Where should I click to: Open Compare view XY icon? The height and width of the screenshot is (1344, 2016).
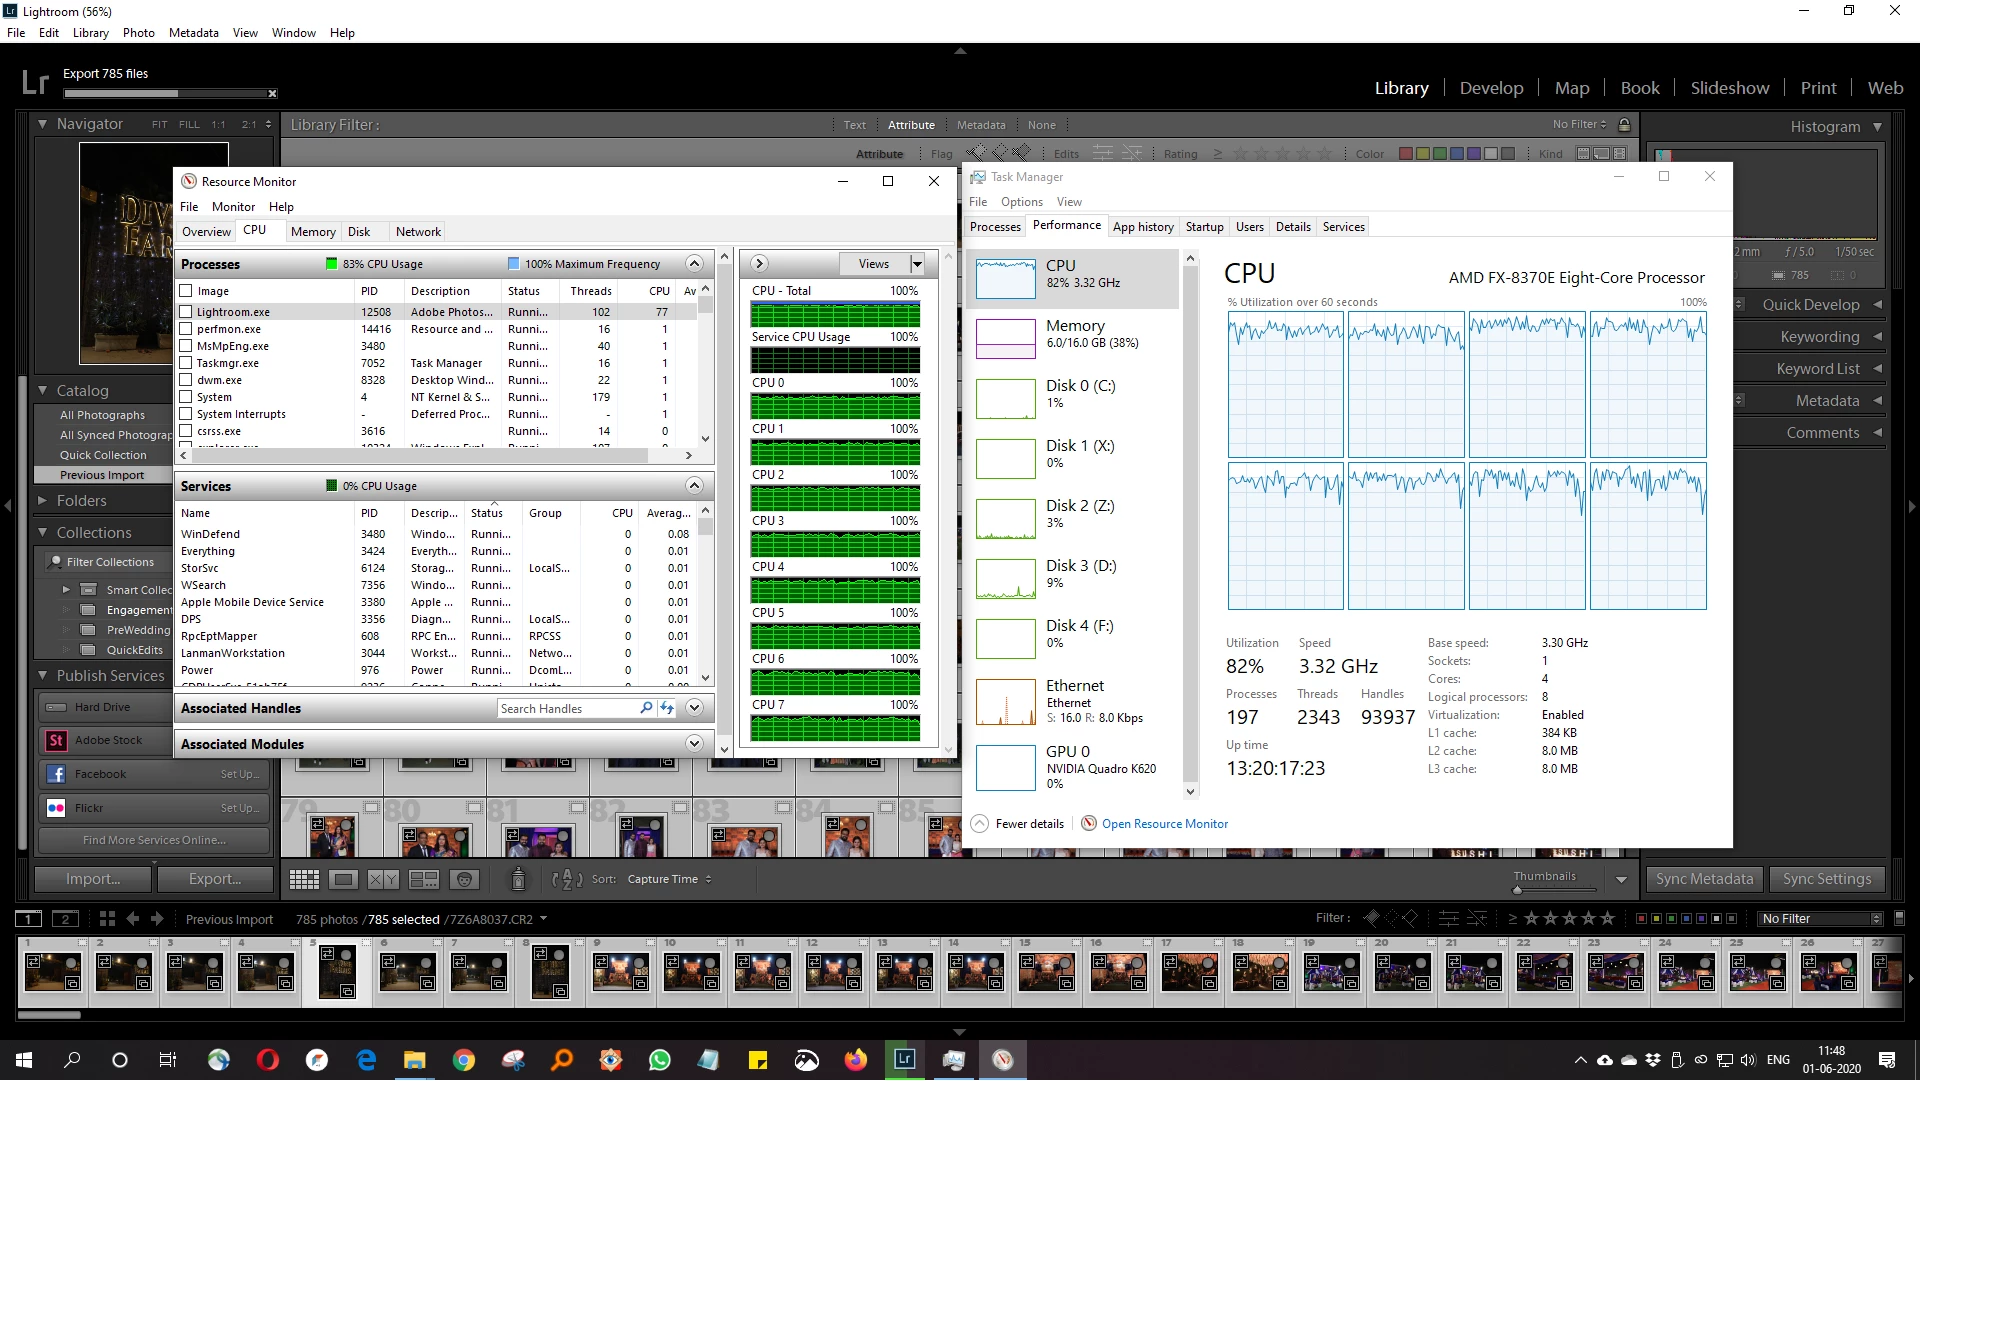pyautogui.click(x=383, y=880)
